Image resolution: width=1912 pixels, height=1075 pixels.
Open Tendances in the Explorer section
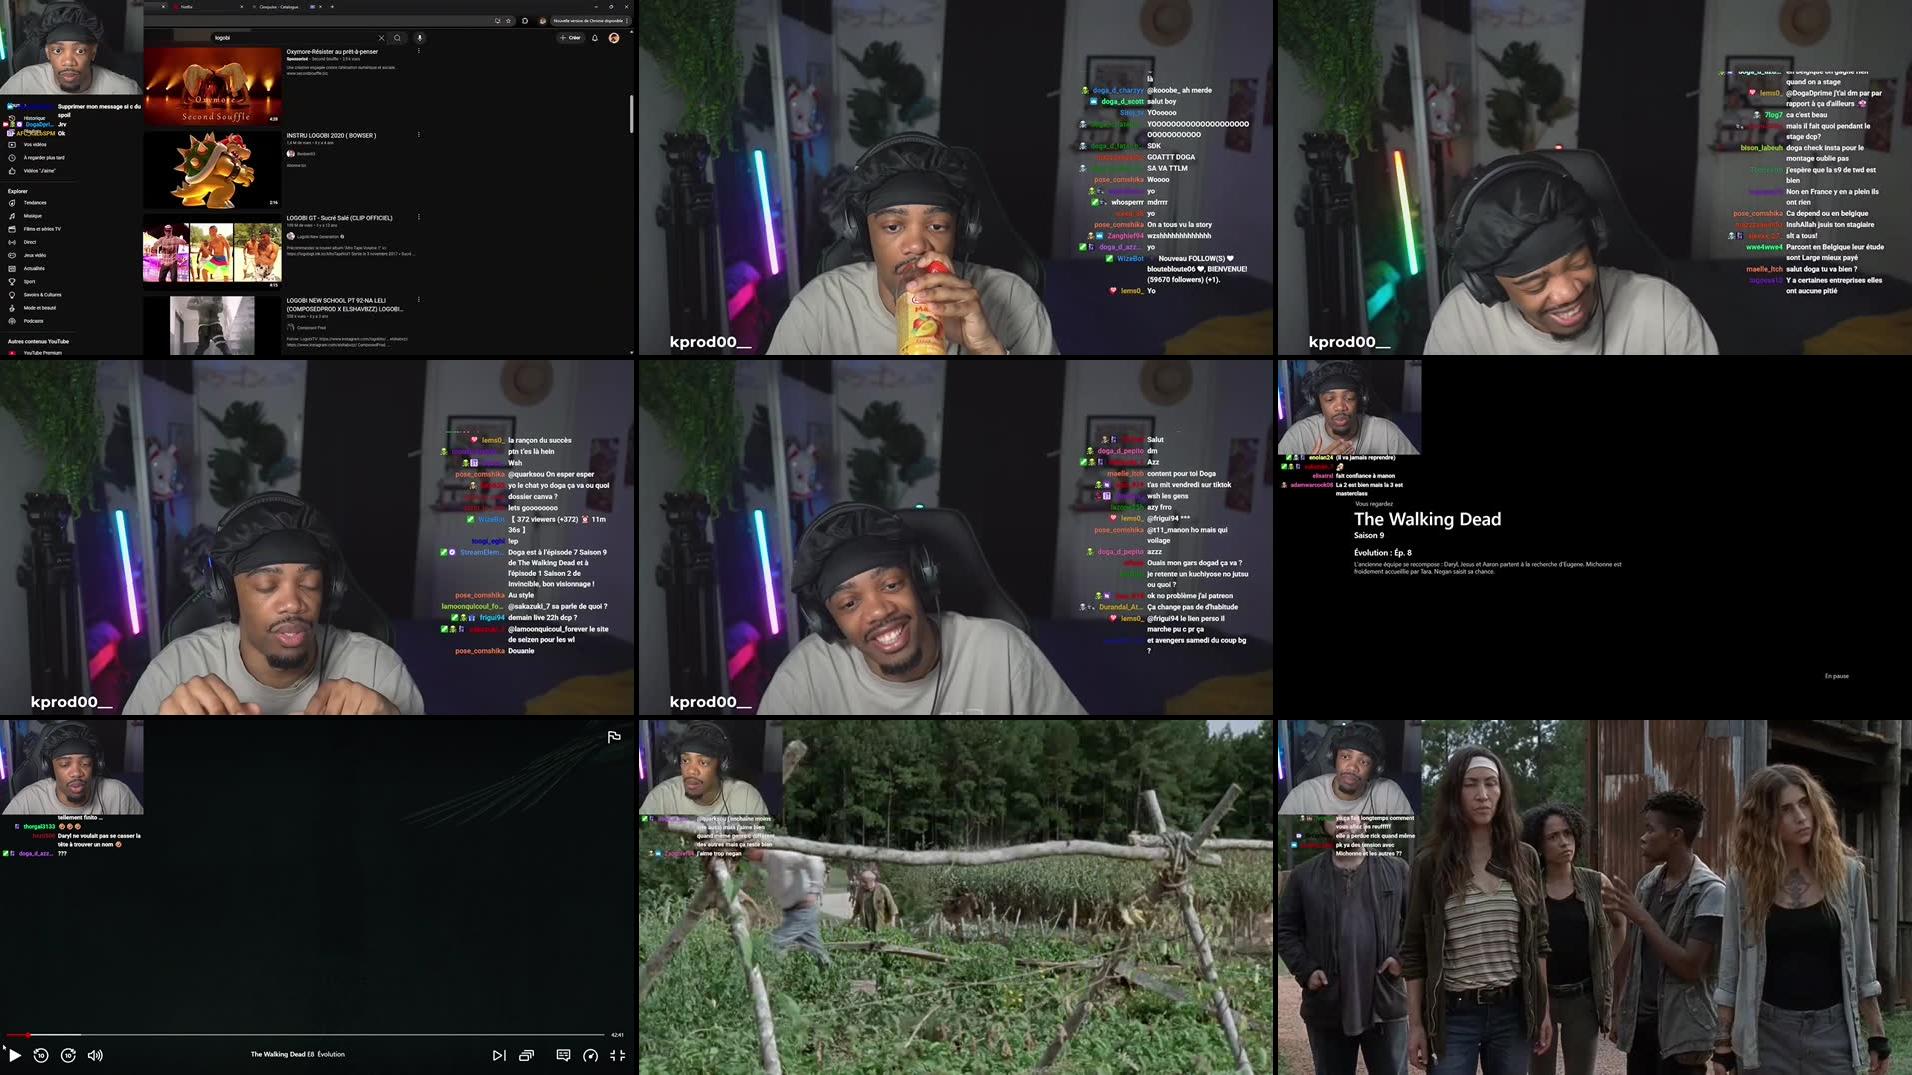click(x=35, y=202)
